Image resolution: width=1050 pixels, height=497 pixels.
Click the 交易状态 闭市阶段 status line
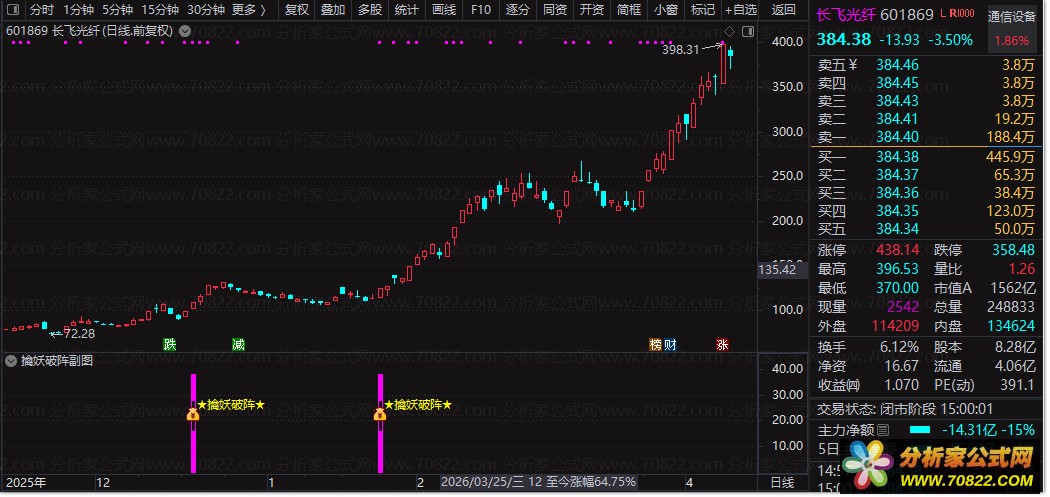click(x=905, y=409)
